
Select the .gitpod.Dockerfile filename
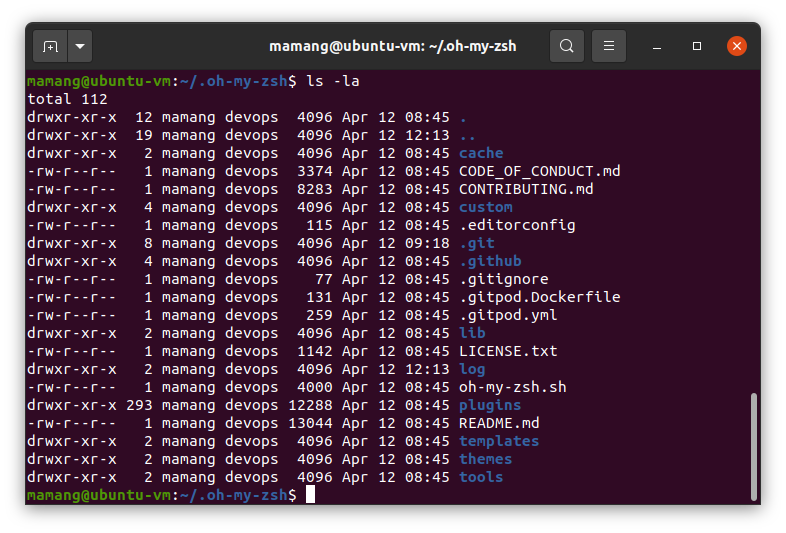(x=539, y=297)
